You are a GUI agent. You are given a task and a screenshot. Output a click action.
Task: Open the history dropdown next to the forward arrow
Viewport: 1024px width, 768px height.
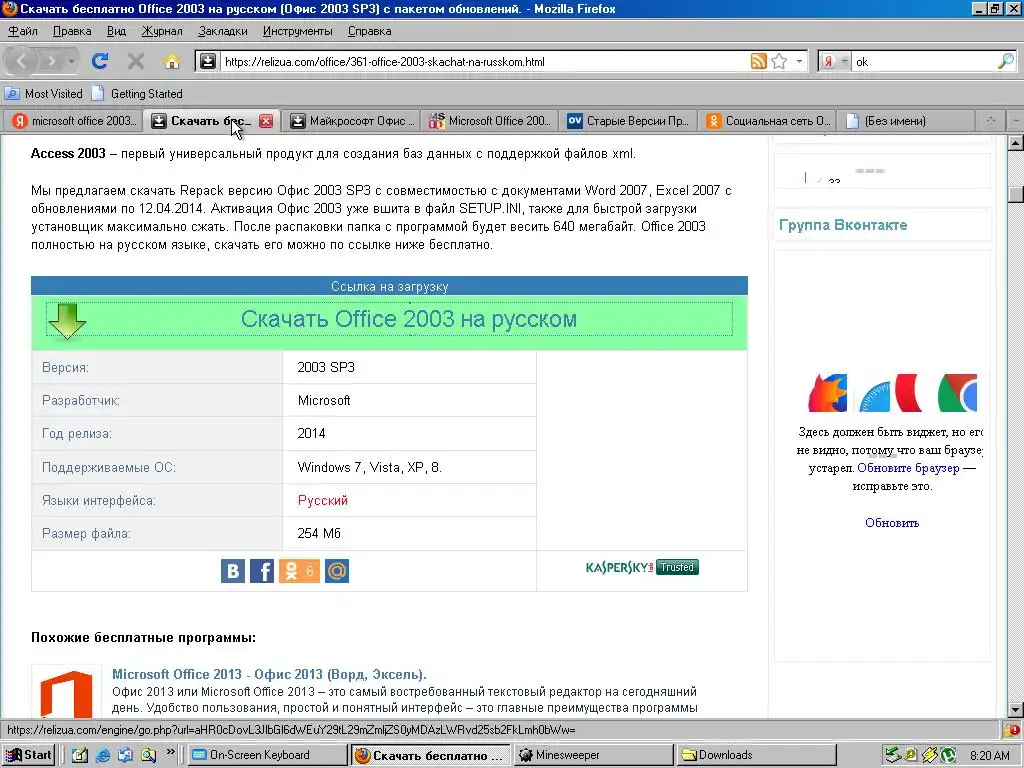coord(71,61)
